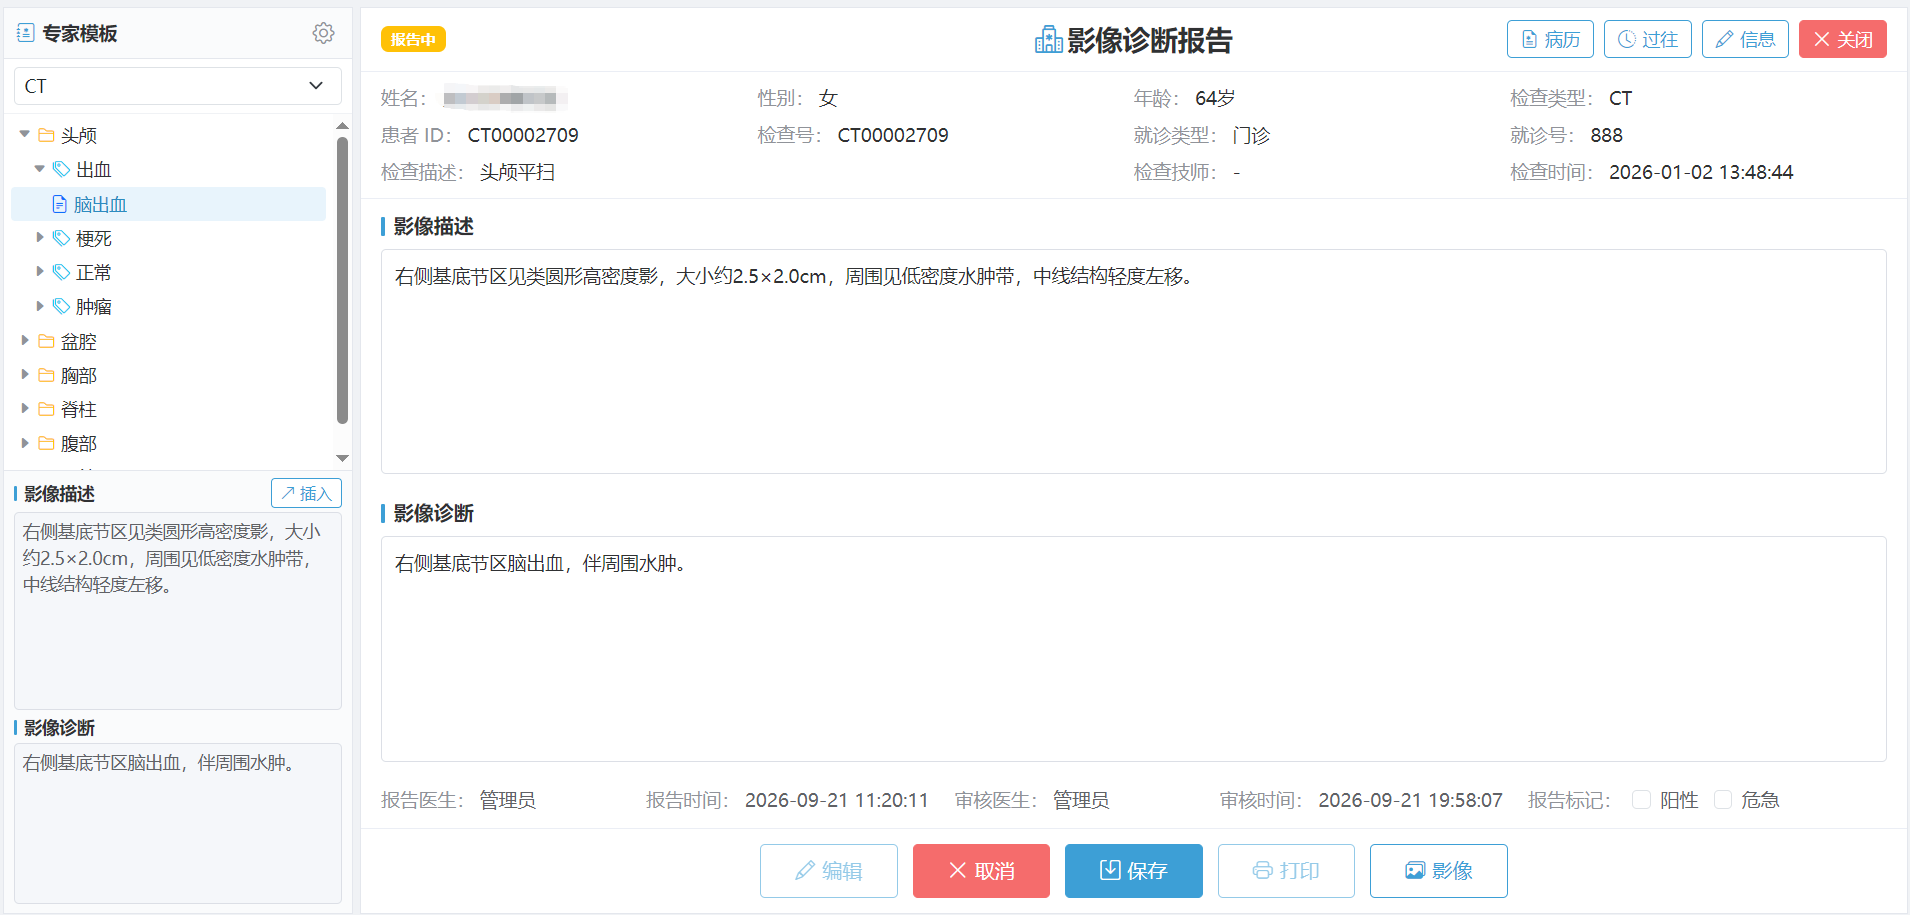Viewport: 1910px width, 915px height.
Task: Open the CT modality dropdown
Action: tap(178, 86)
